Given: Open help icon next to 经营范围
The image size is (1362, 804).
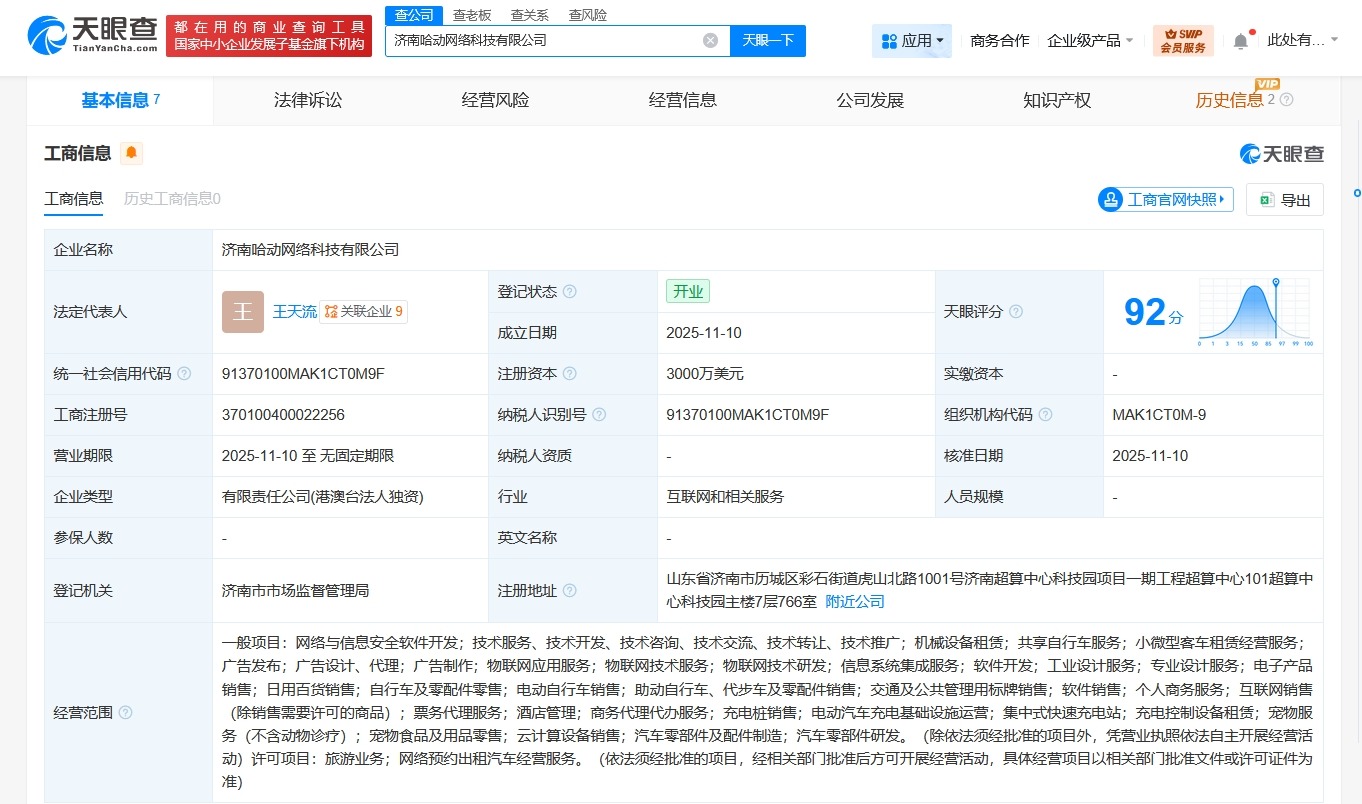Looking at the screenshot, I should 123,714.
